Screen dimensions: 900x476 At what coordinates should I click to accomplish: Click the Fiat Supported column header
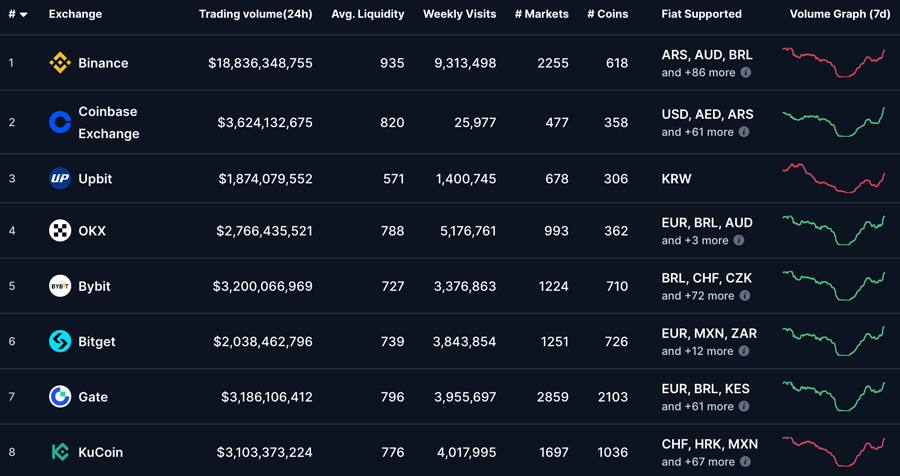click(x=701, y=14)
